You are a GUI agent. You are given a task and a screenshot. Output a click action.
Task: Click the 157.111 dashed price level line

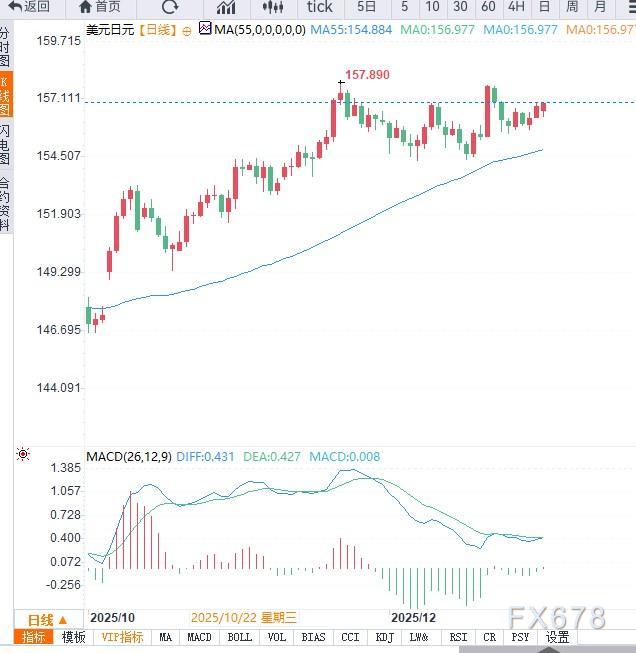pos(300,101)
